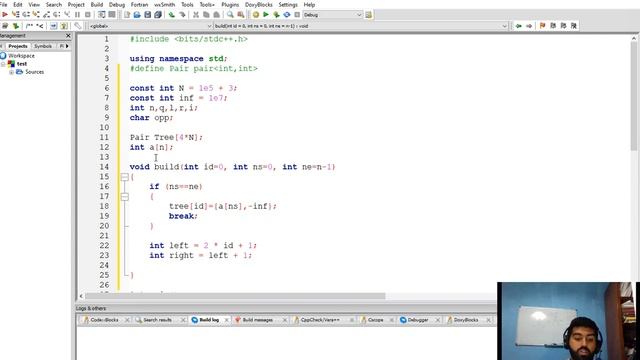Screen dimensions: 640x360
Task: Run the program with the green play icon
Action: coord(266,15)
